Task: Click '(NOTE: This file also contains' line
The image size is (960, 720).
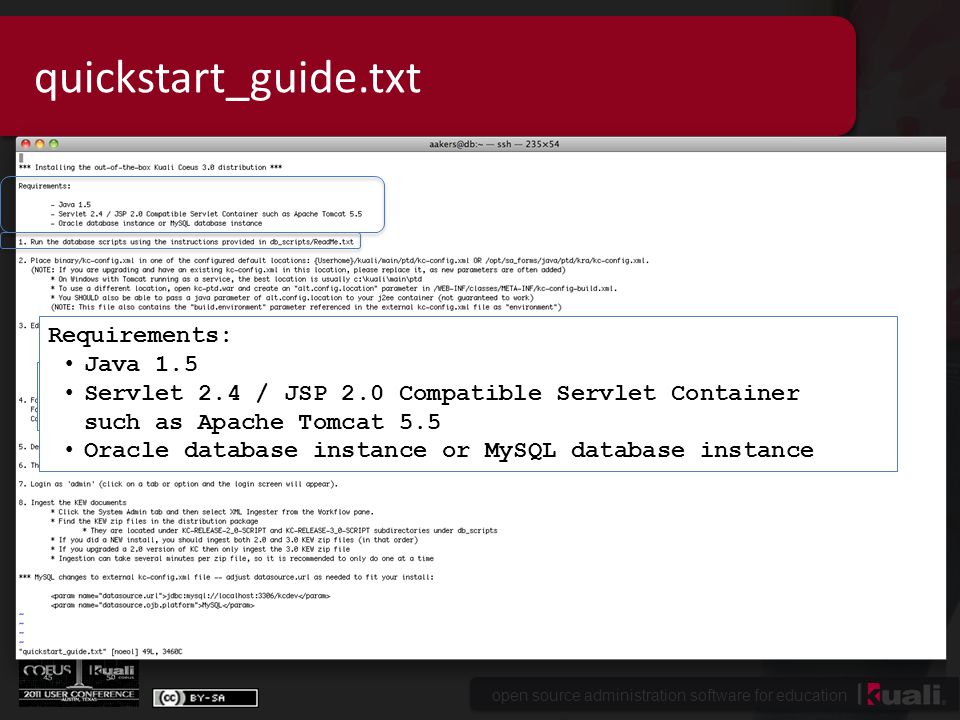Action: 306,307
